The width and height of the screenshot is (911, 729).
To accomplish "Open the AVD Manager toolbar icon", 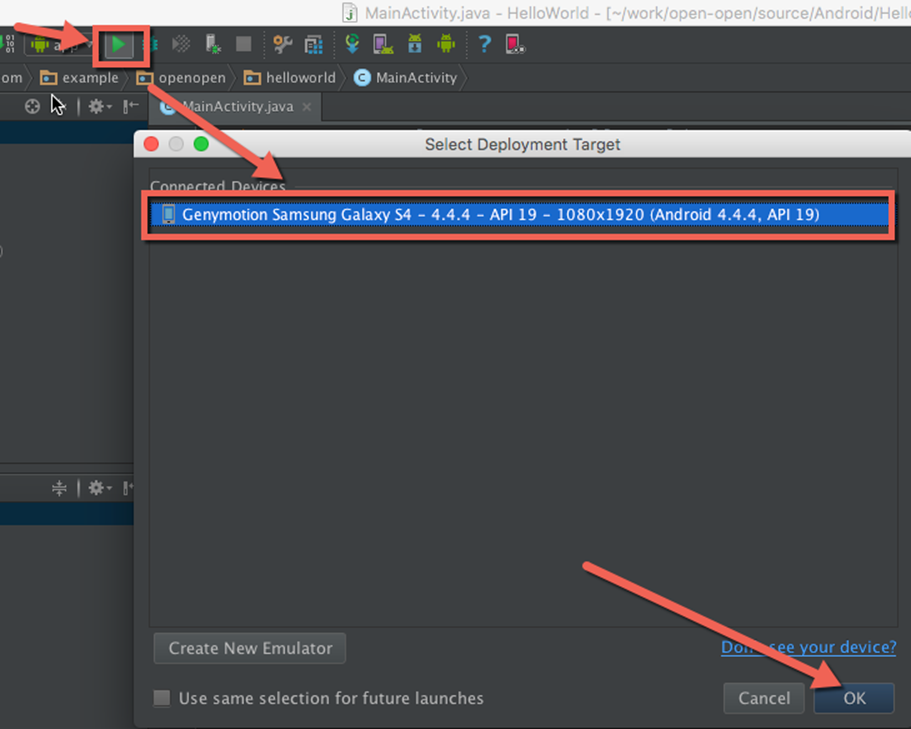I will [x=381, y=44].
